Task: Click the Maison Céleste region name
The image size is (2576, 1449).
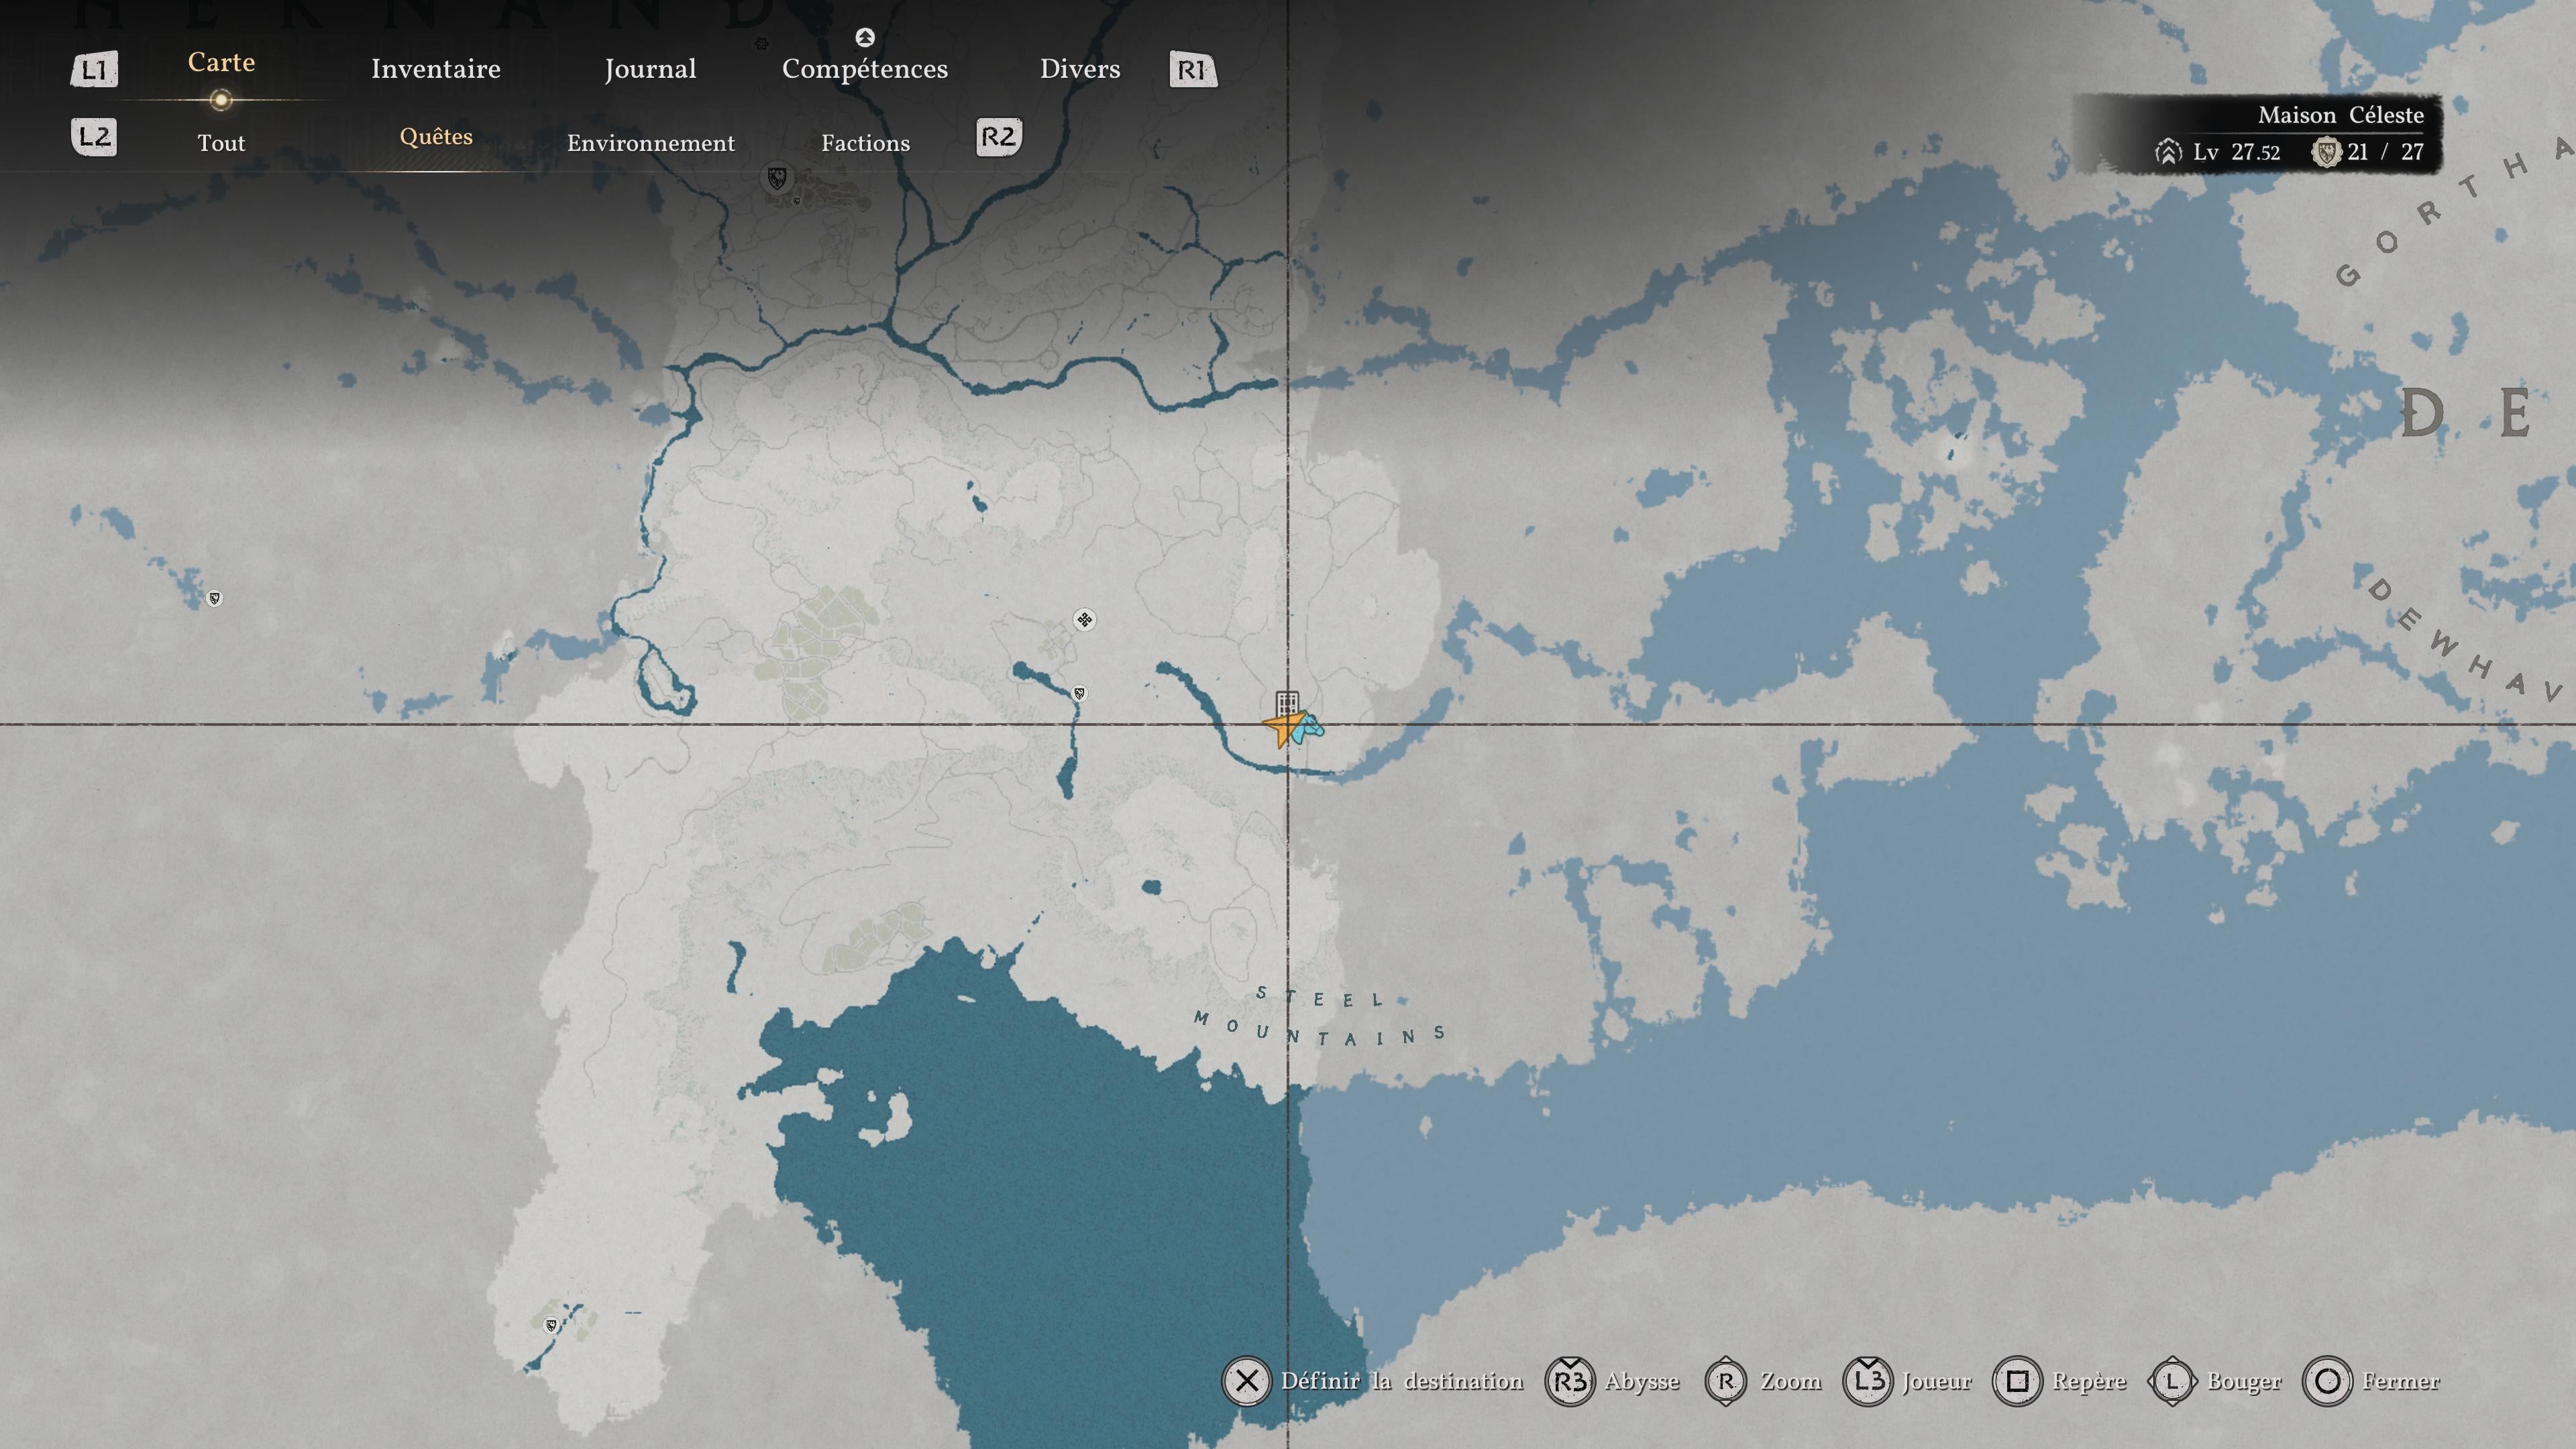Action: (2341, 115)
